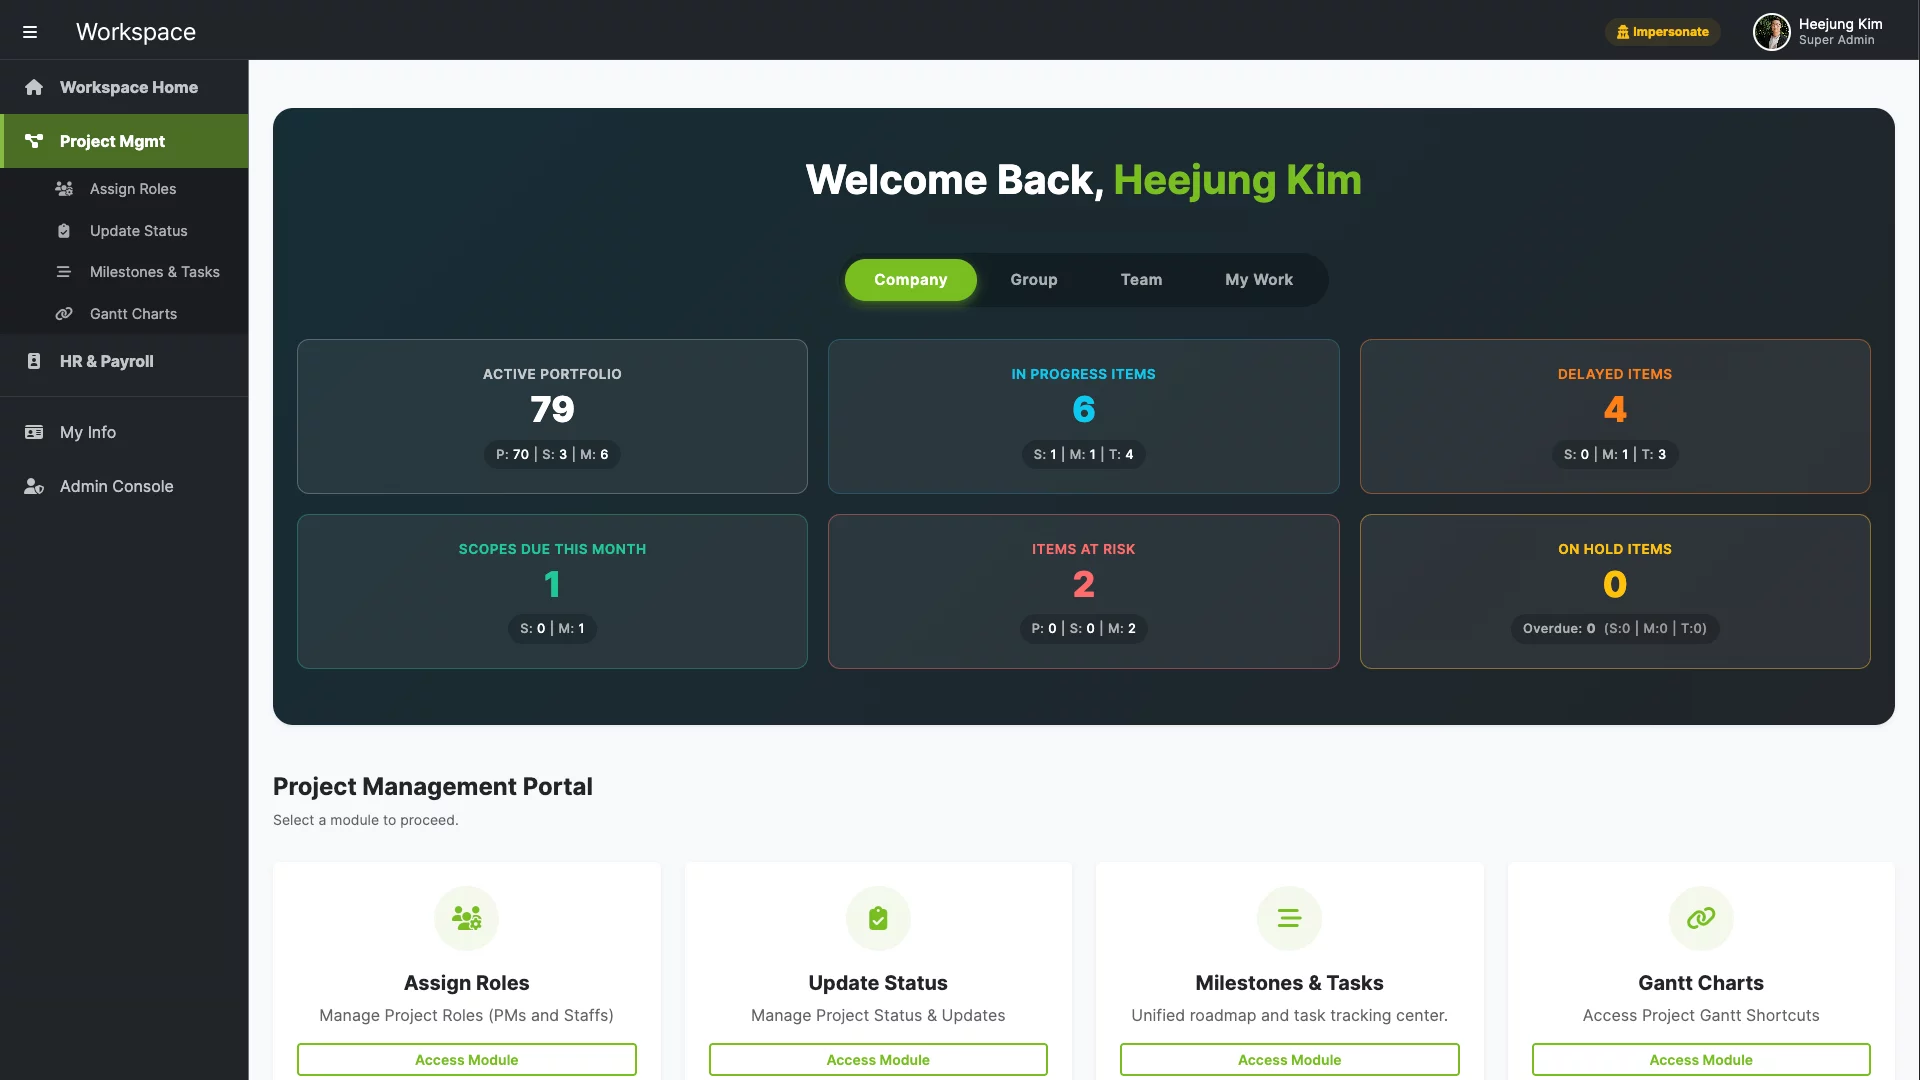This screenshot has height=1080, width=1920.
Task: Click the Gantt Charts card title
Action: pos(1701,983)
